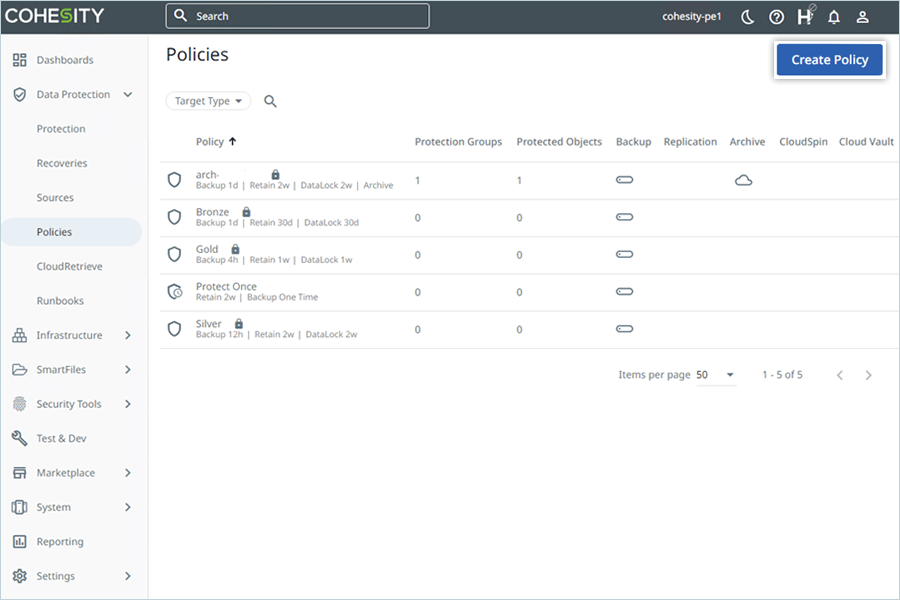Open the Protect Once policy name
The image size is (900, 600).
226,286
